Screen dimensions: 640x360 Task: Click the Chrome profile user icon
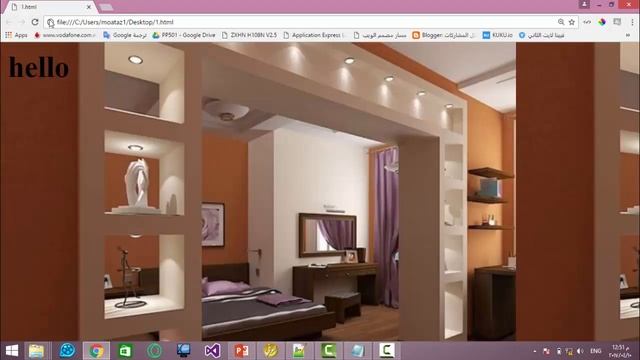point(584,4)
